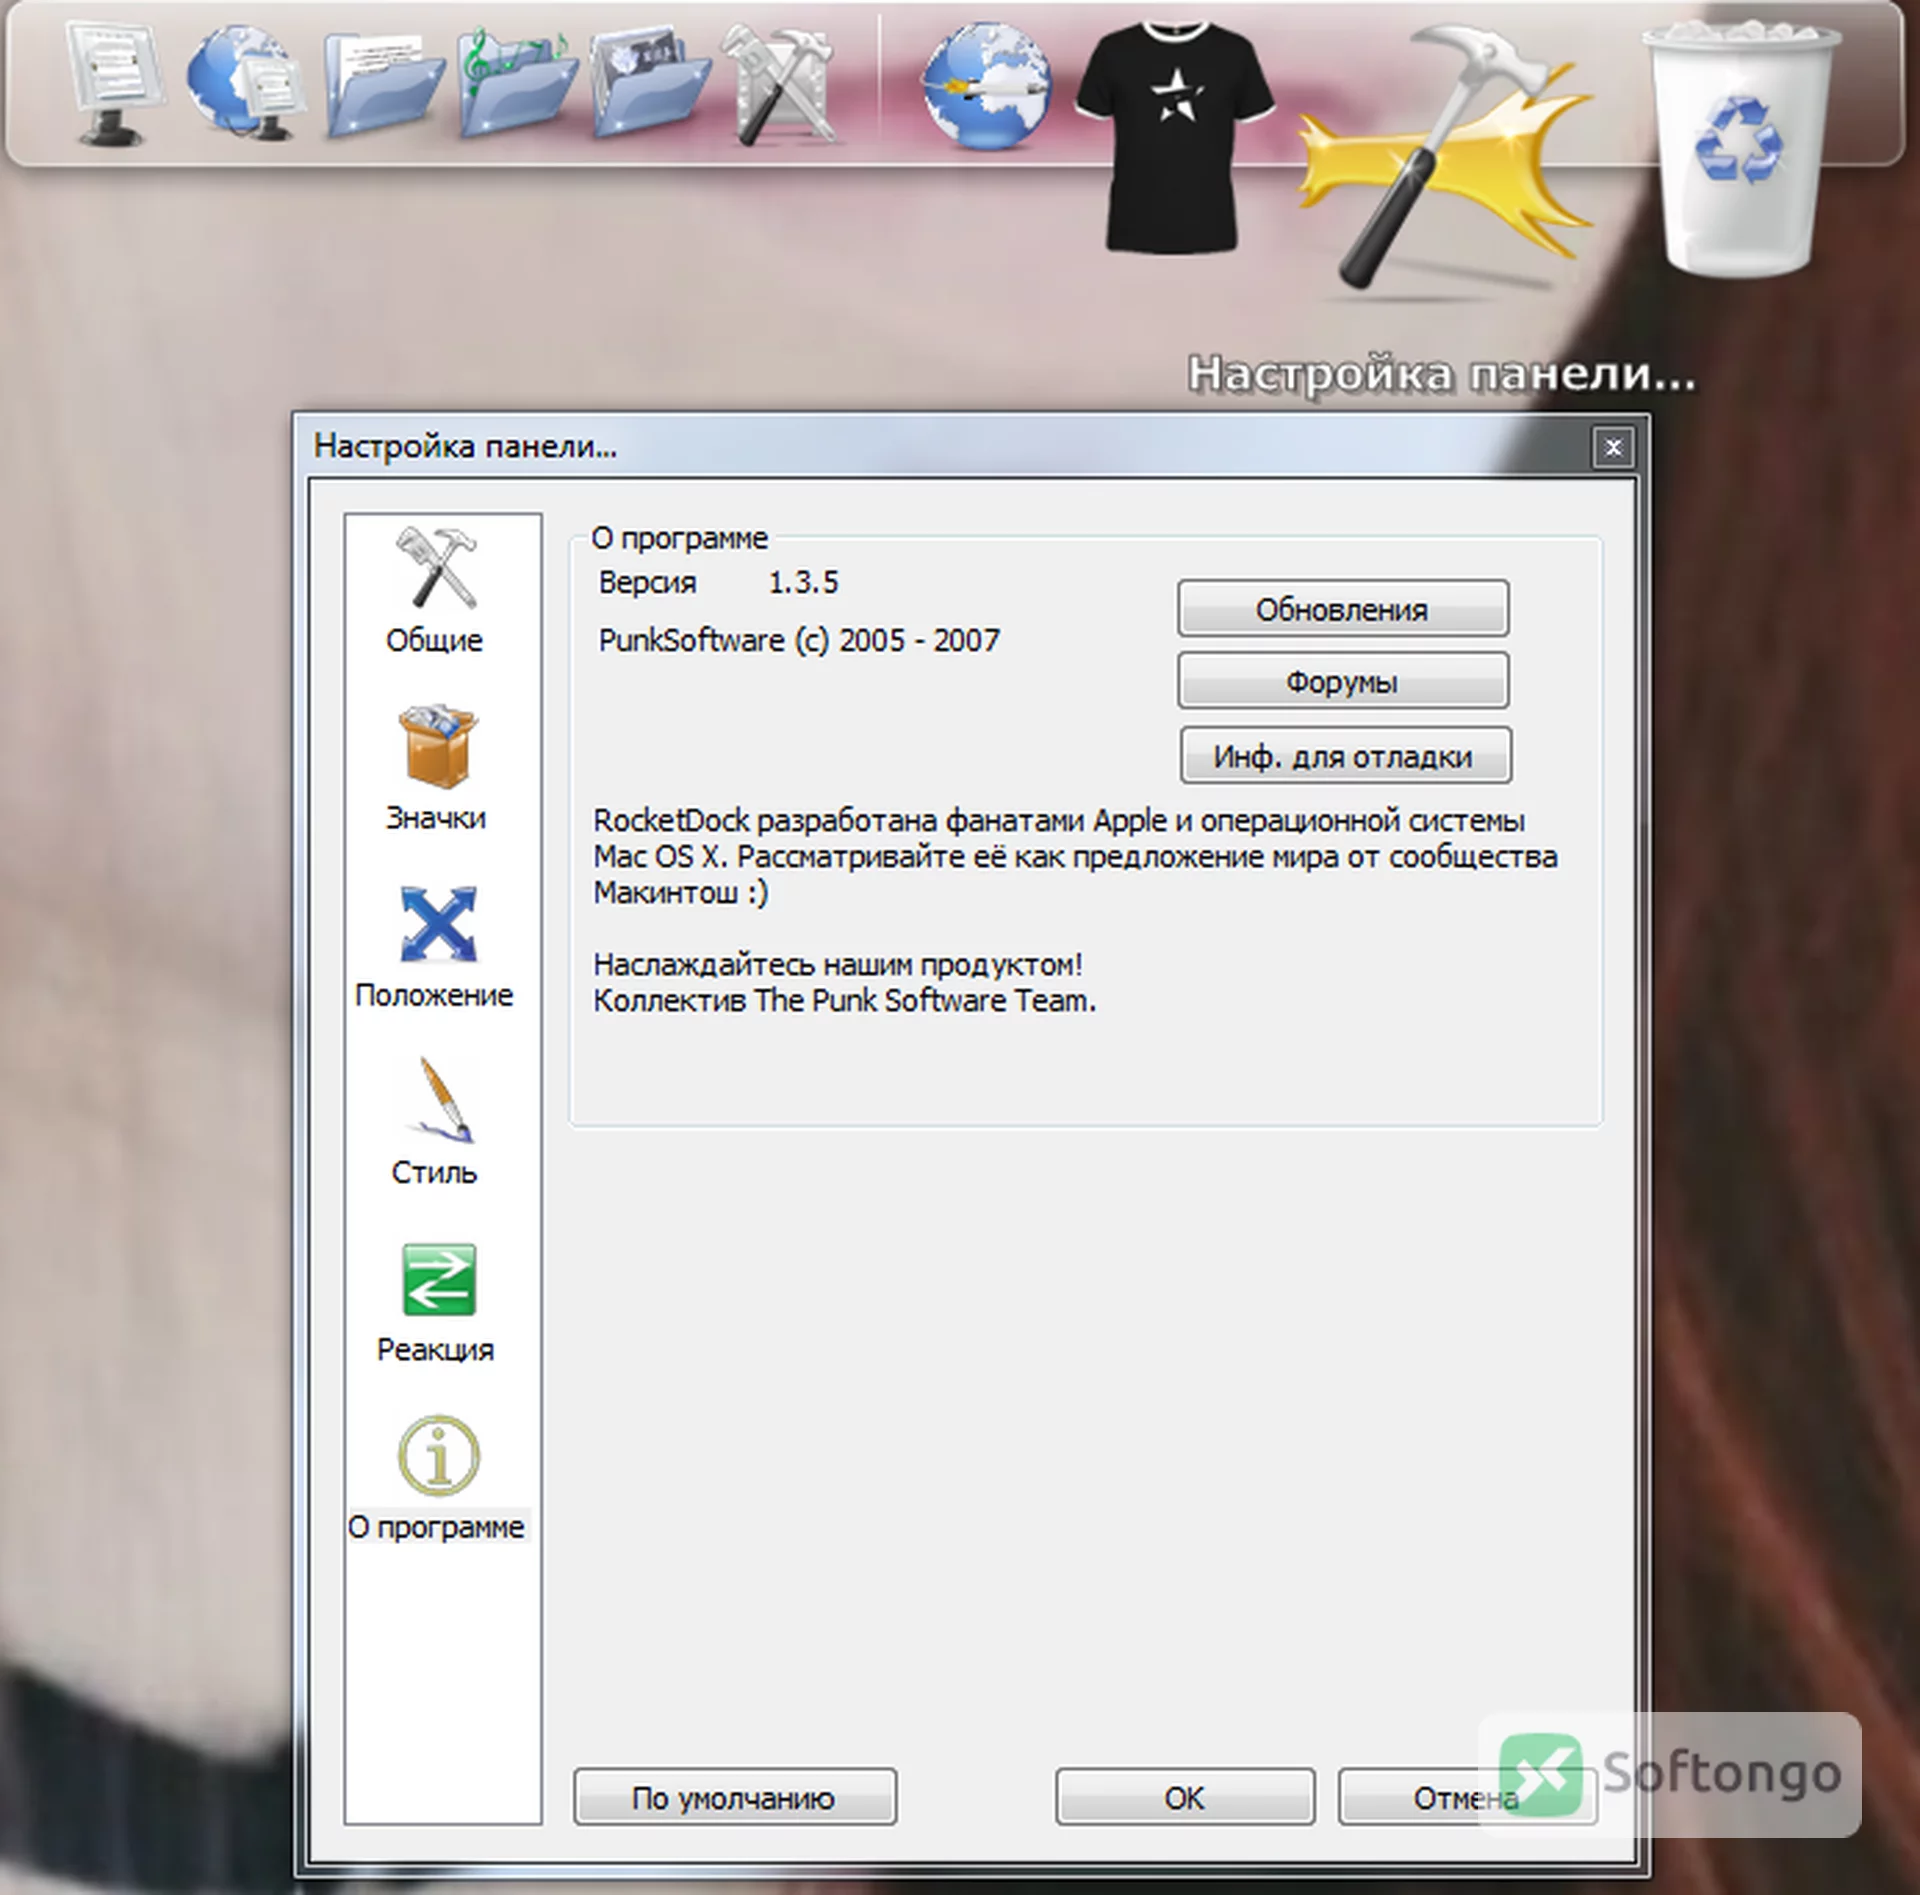Switch to the Значки settings section
Screen dimensions: 1920x1895
tap(436, 769)
